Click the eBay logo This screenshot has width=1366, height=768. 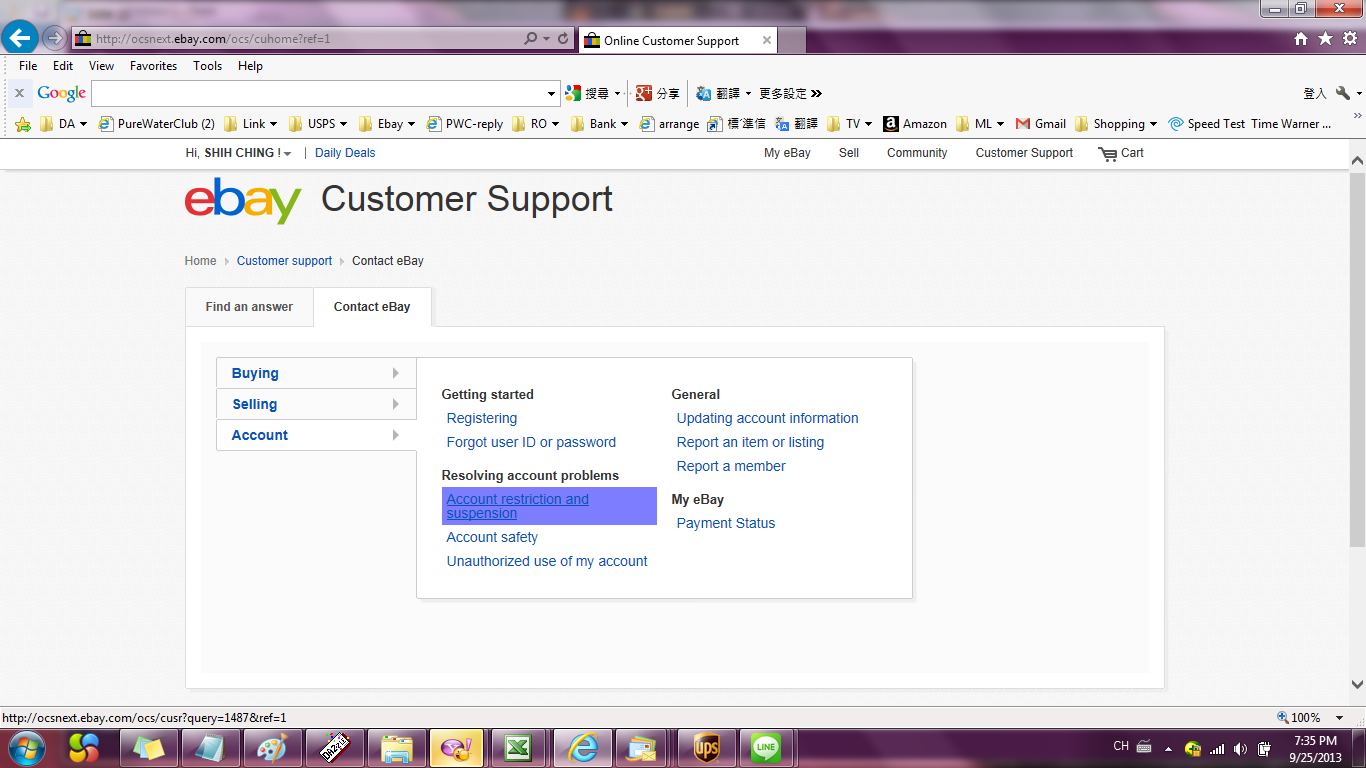(x=243, y=200)
